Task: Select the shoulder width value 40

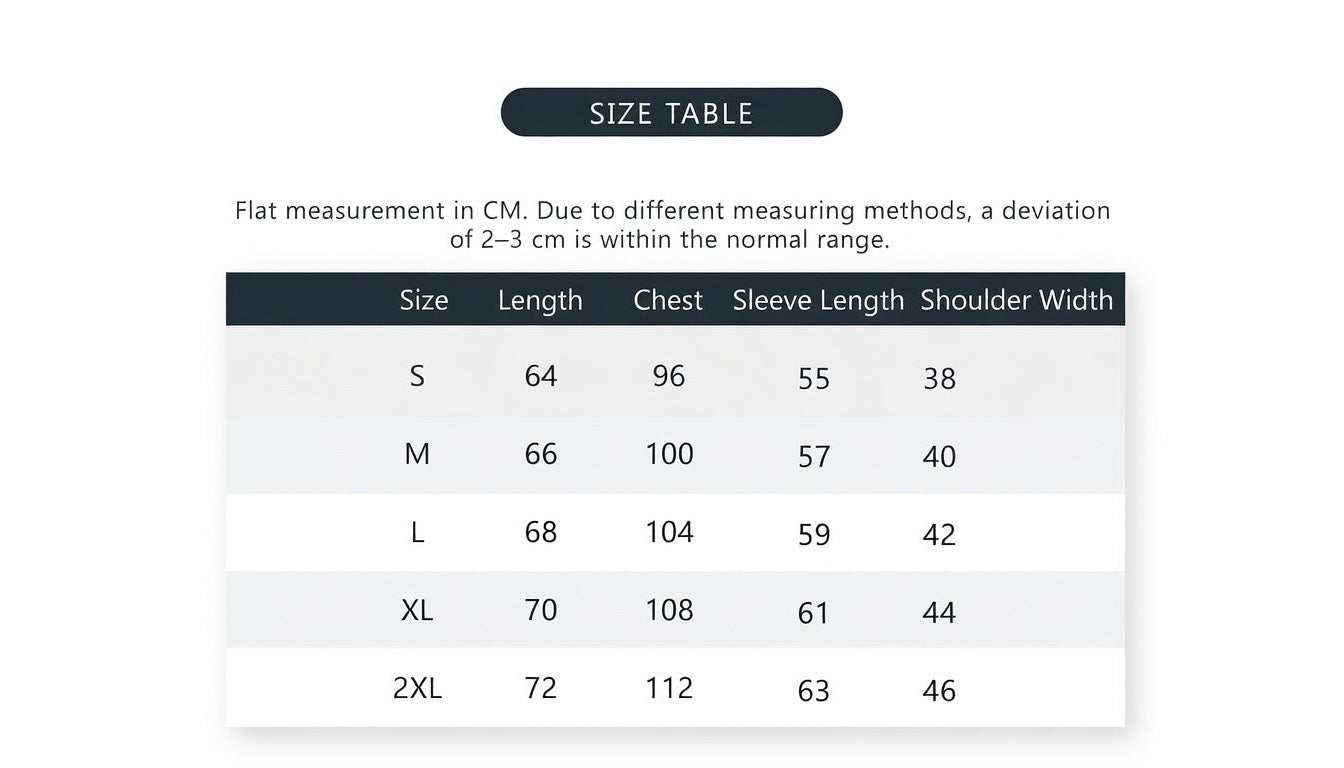Action: coord(939,456)
